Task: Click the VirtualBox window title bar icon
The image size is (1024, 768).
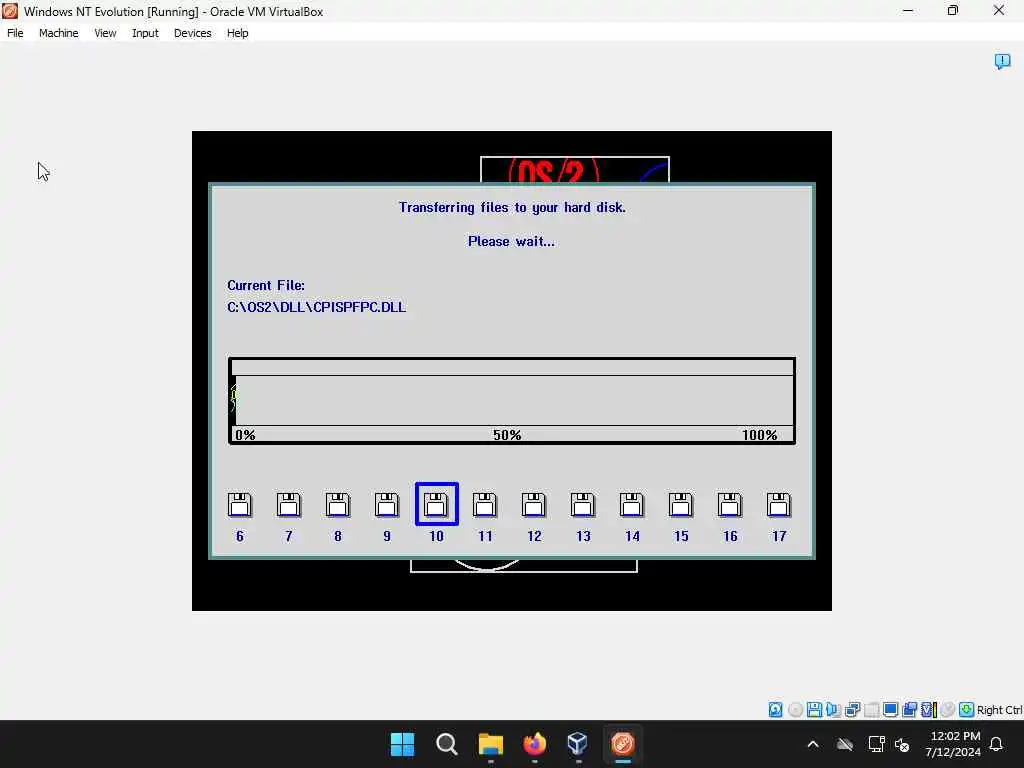Action: click(10, 11)
